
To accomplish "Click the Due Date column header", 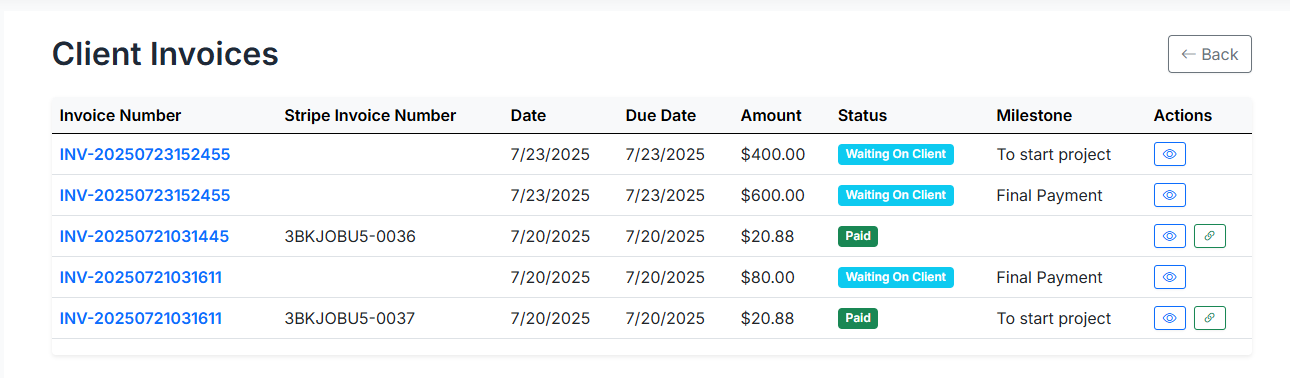I will [x=661, y=115].
